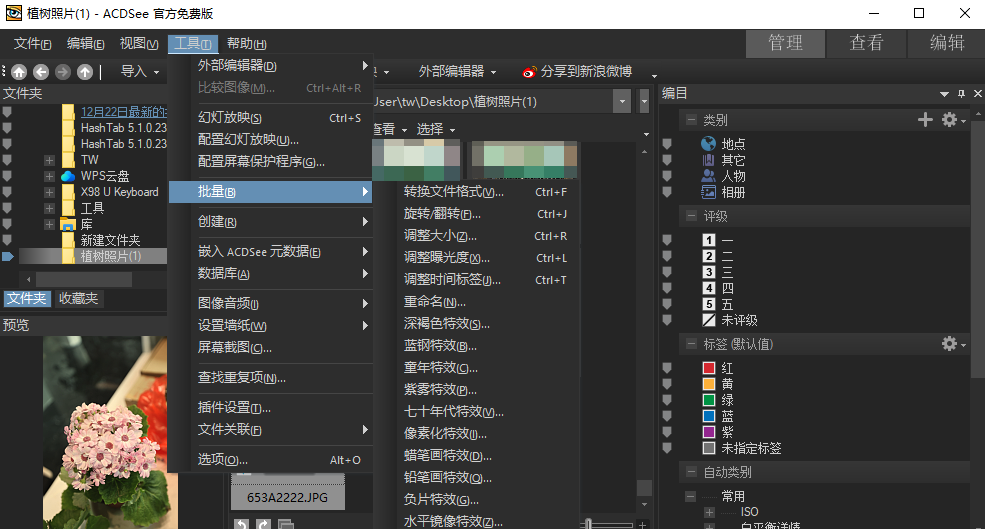Select the 地点 globe icon
985x529 pixels.
709,144
